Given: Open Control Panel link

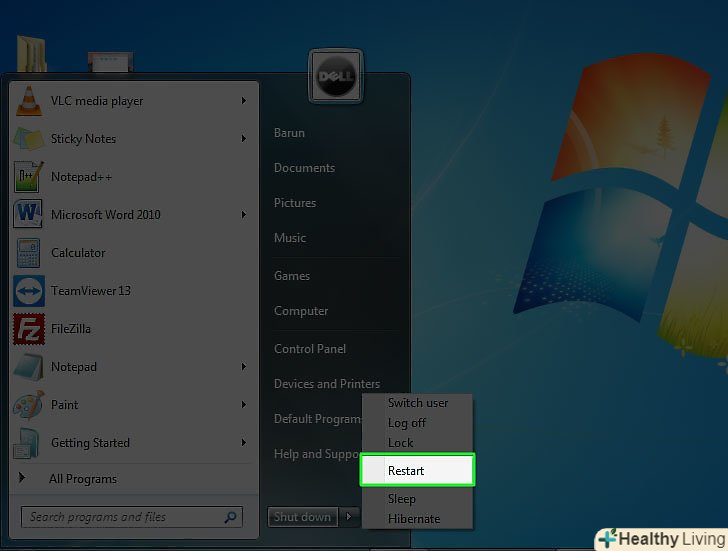Looking at the screenshot, I should pyautogui.click(x=310, y=349).
